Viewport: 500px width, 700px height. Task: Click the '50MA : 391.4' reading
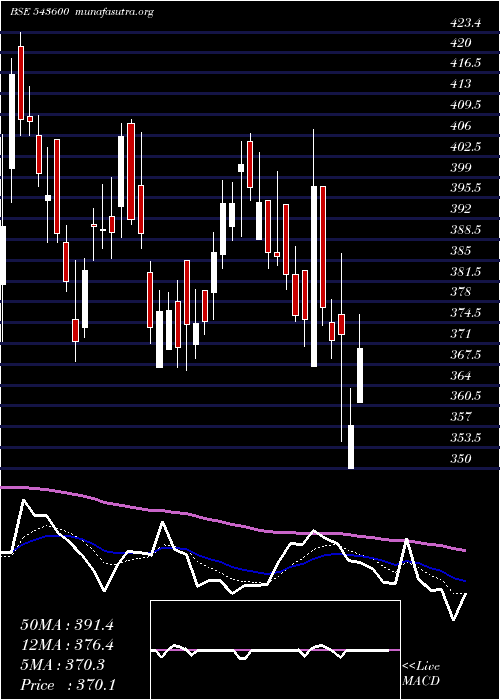67,625
